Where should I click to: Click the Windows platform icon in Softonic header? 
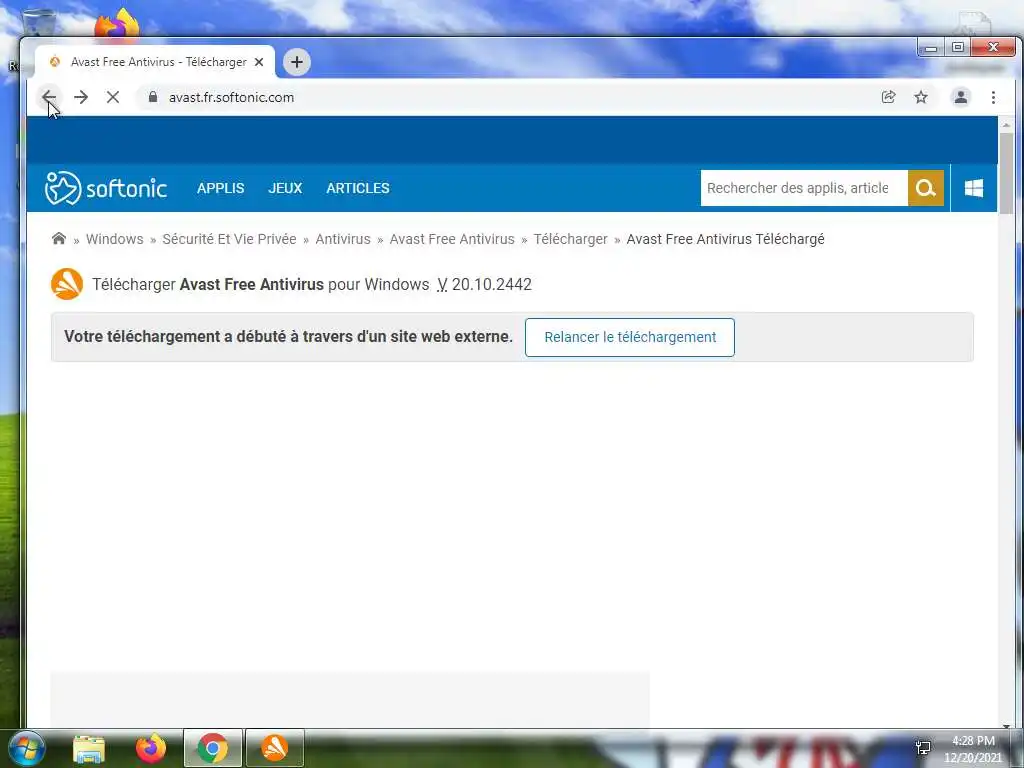coord(974,188)
